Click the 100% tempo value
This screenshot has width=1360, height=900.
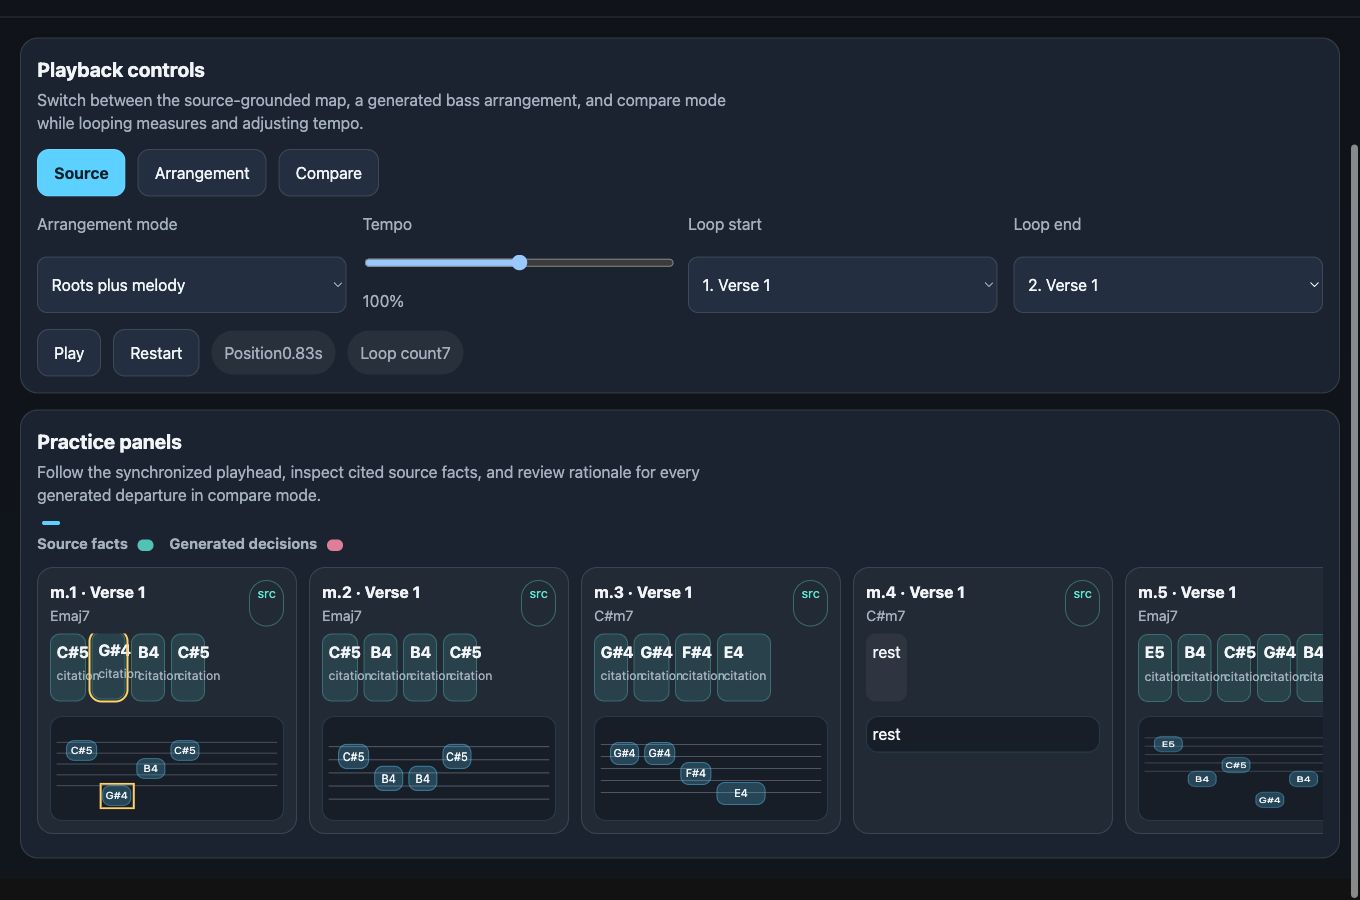[x=383, y=301]
